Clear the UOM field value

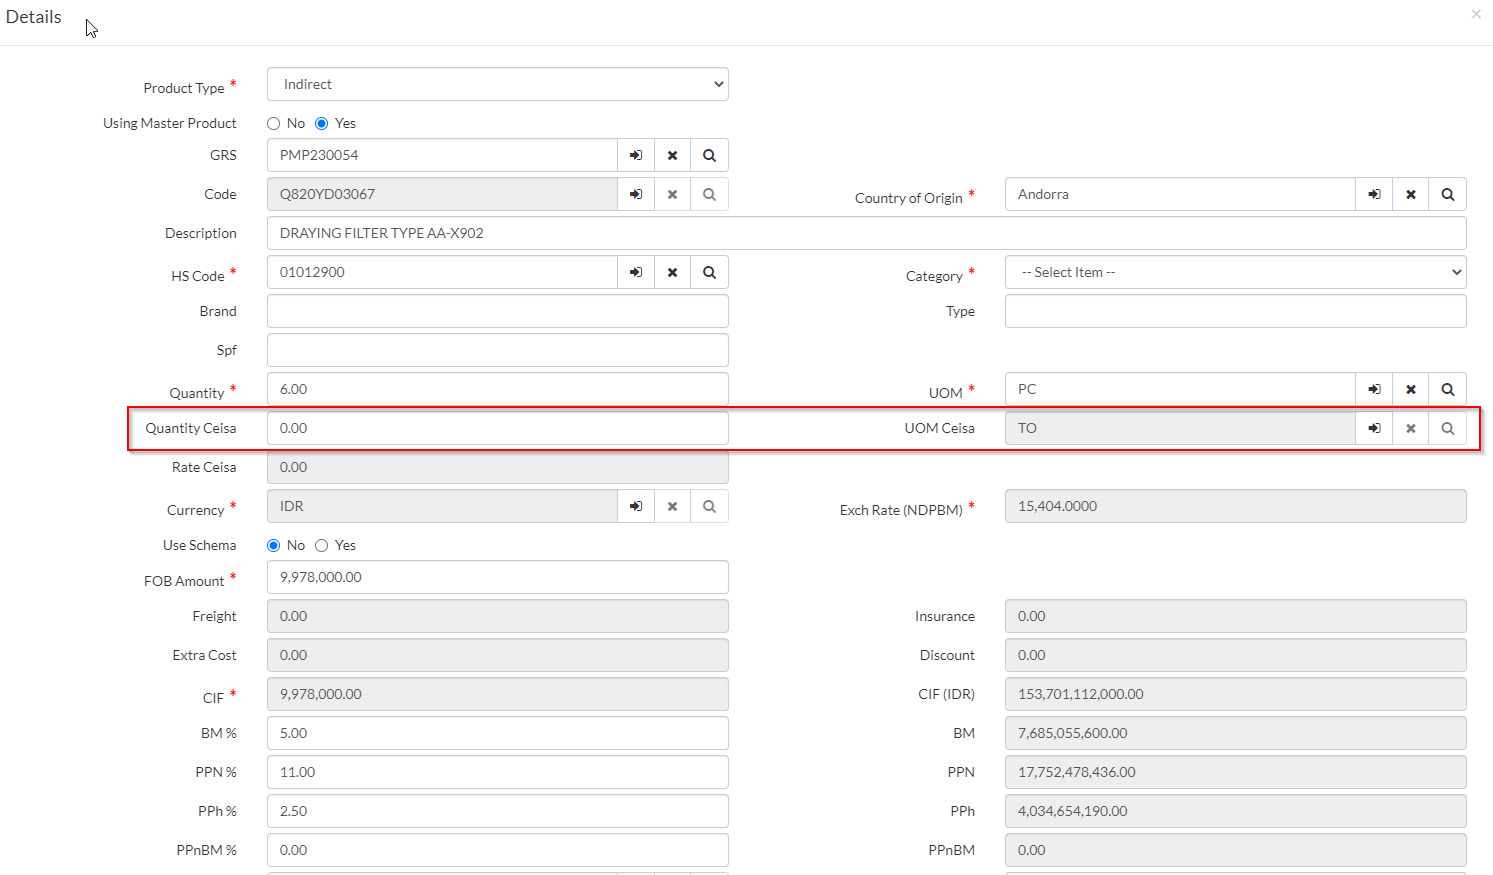click(1410, 389)
